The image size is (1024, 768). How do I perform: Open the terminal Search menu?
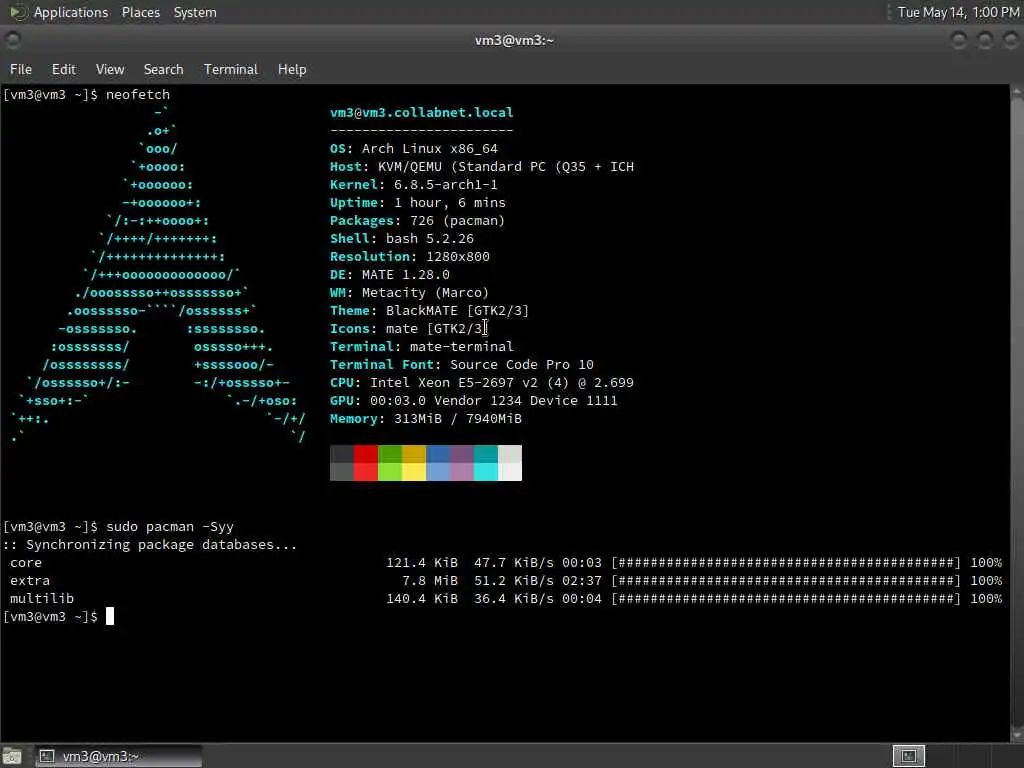pyautogui.click(x=163, y=69)
